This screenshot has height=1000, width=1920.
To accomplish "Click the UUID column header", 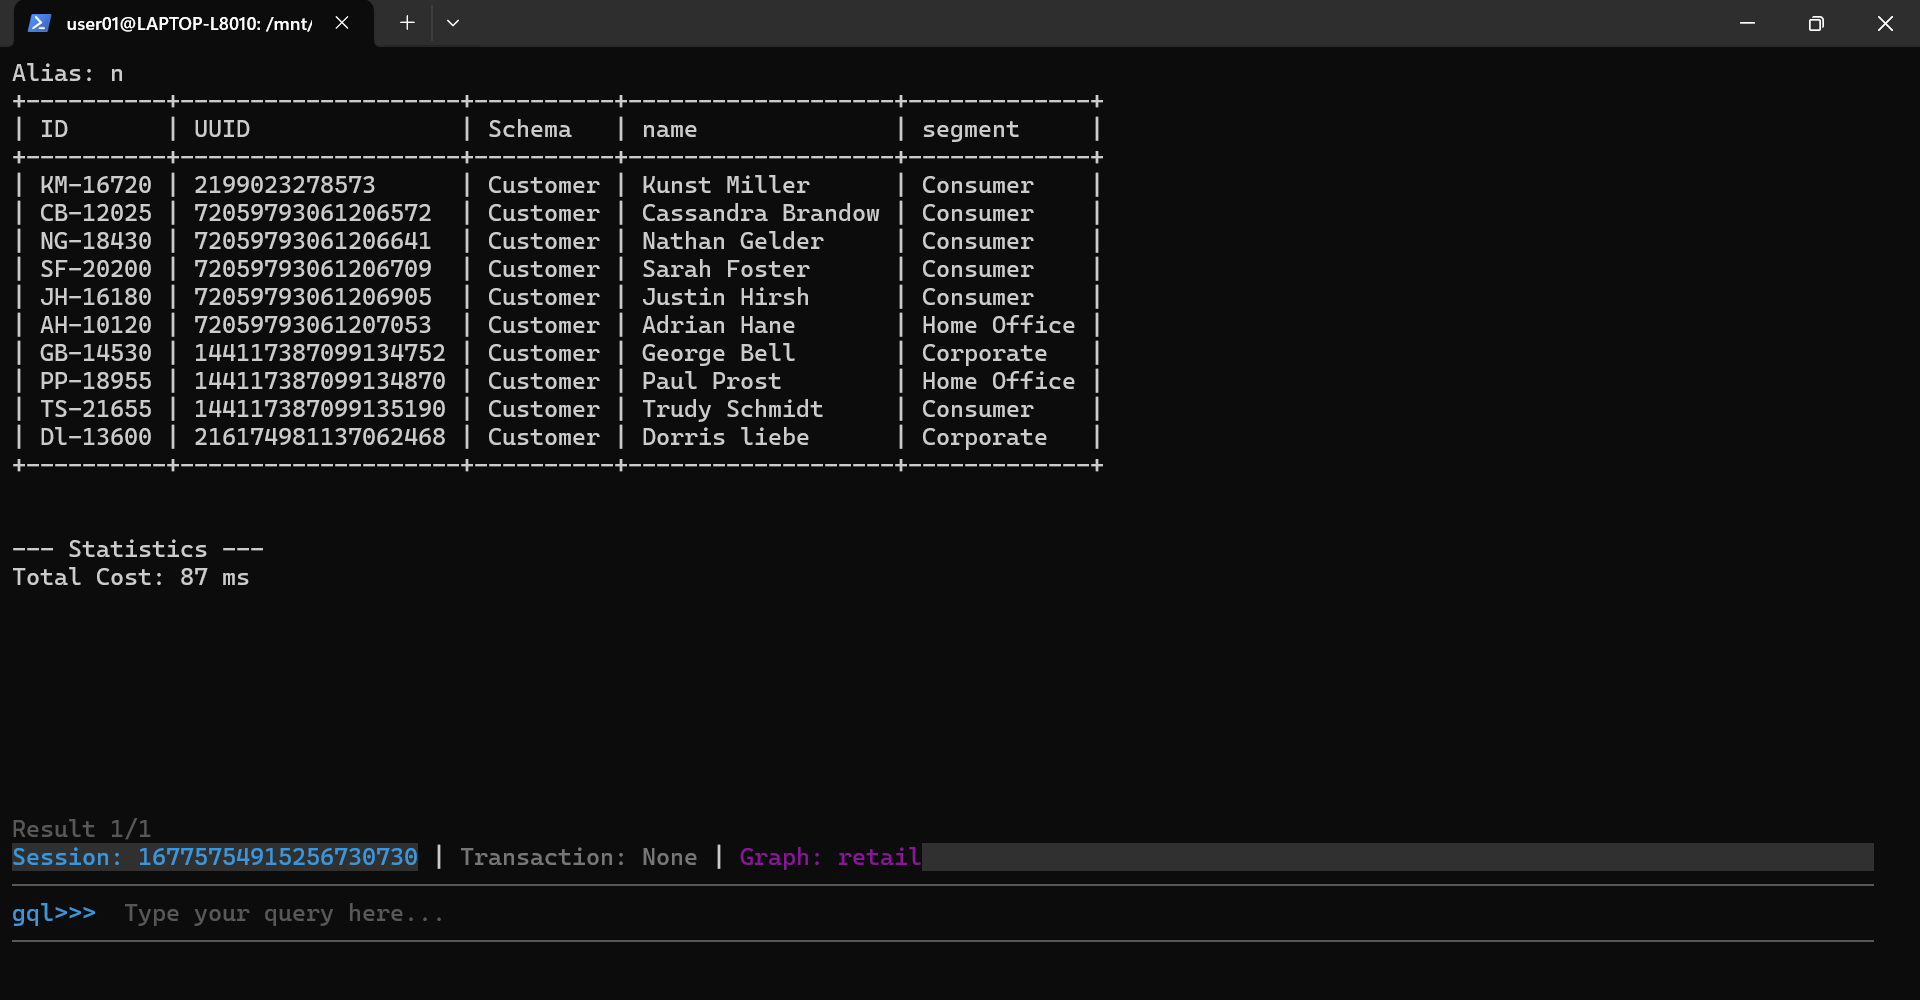I will 222,129.
